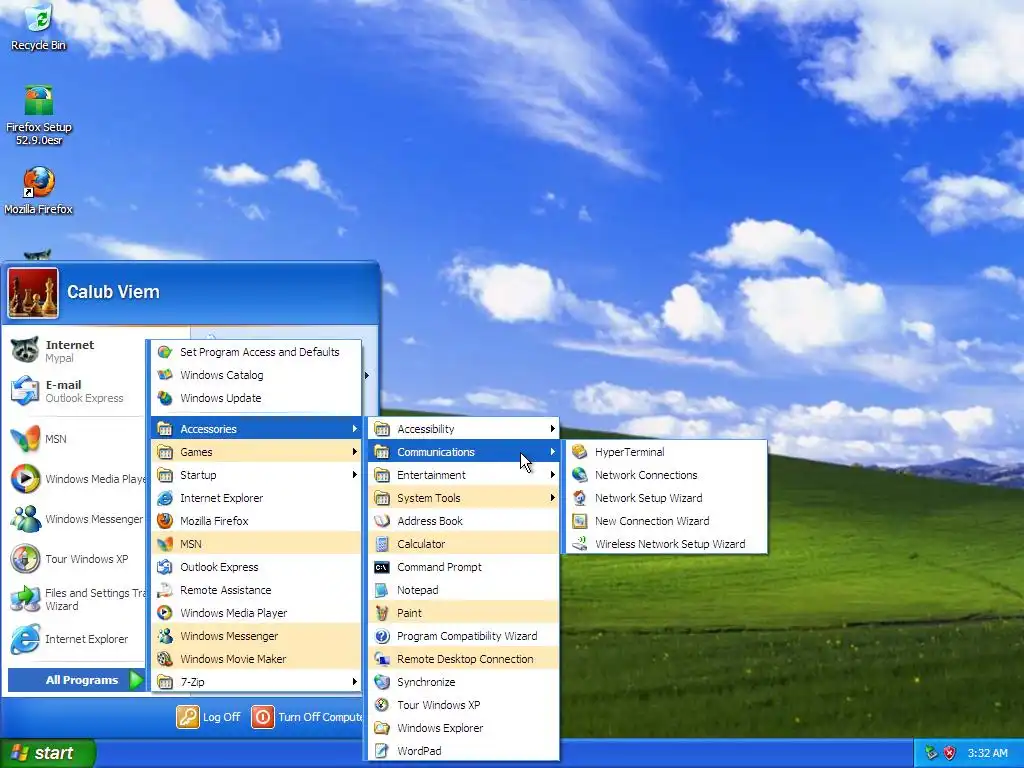The width and height of the screenshot is (1024, 768).
Task: Choose Windows Update in All Programs
Action: pos(256,398)
